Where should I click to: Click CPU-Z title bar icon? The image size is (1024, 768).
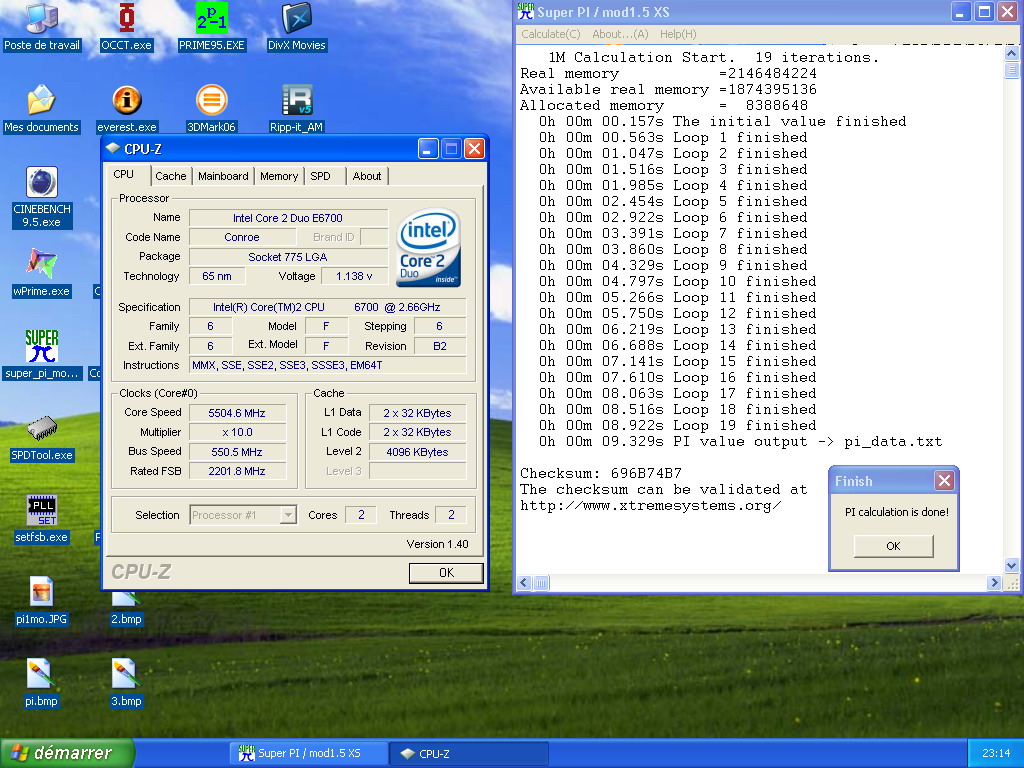coord(113,148)
